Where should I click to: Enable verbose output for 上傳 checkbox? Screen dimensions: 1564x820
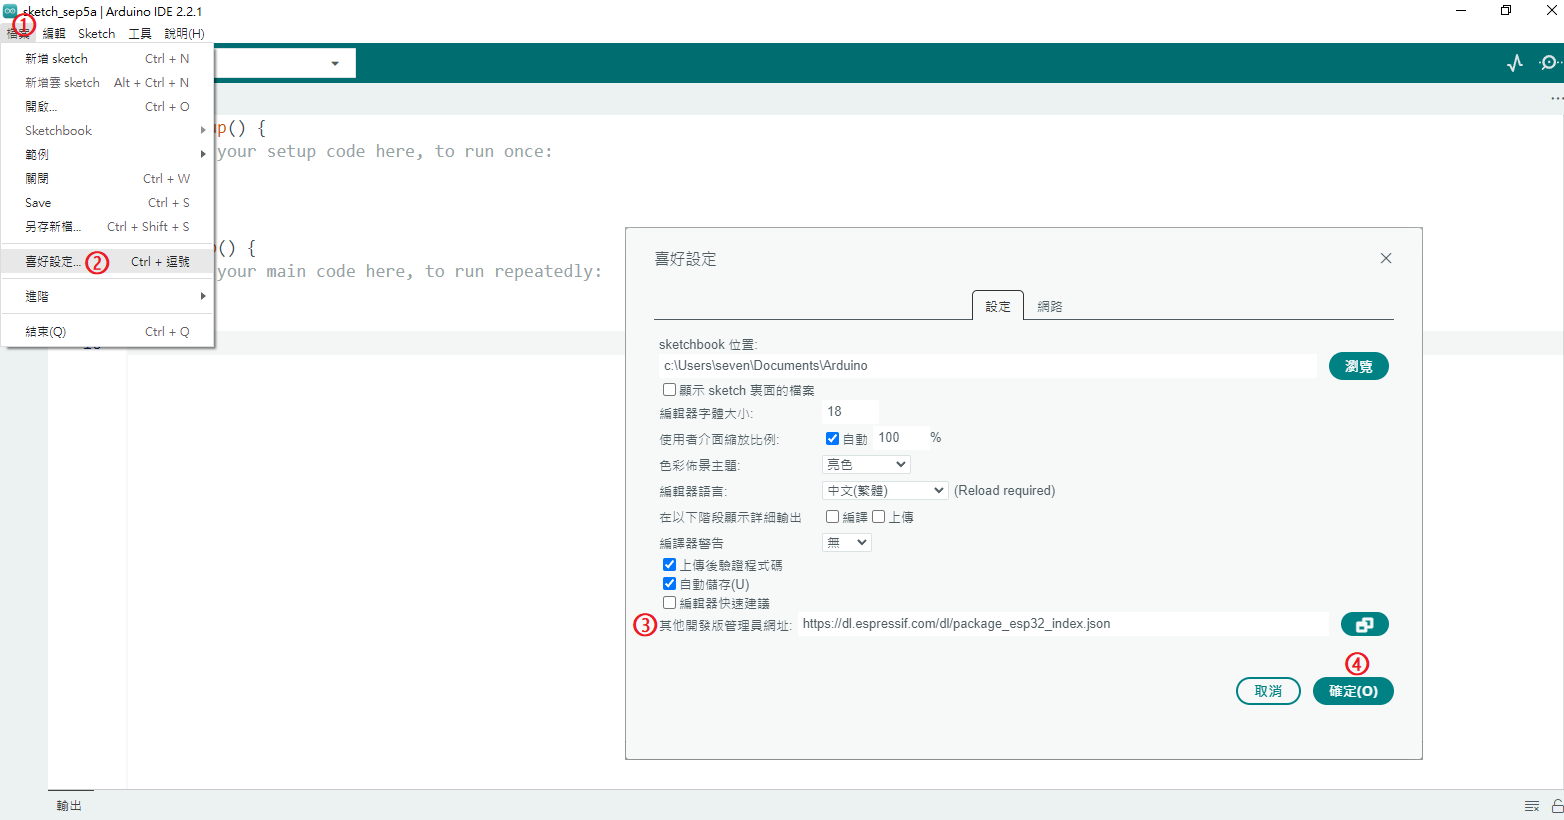pos(878,517)
